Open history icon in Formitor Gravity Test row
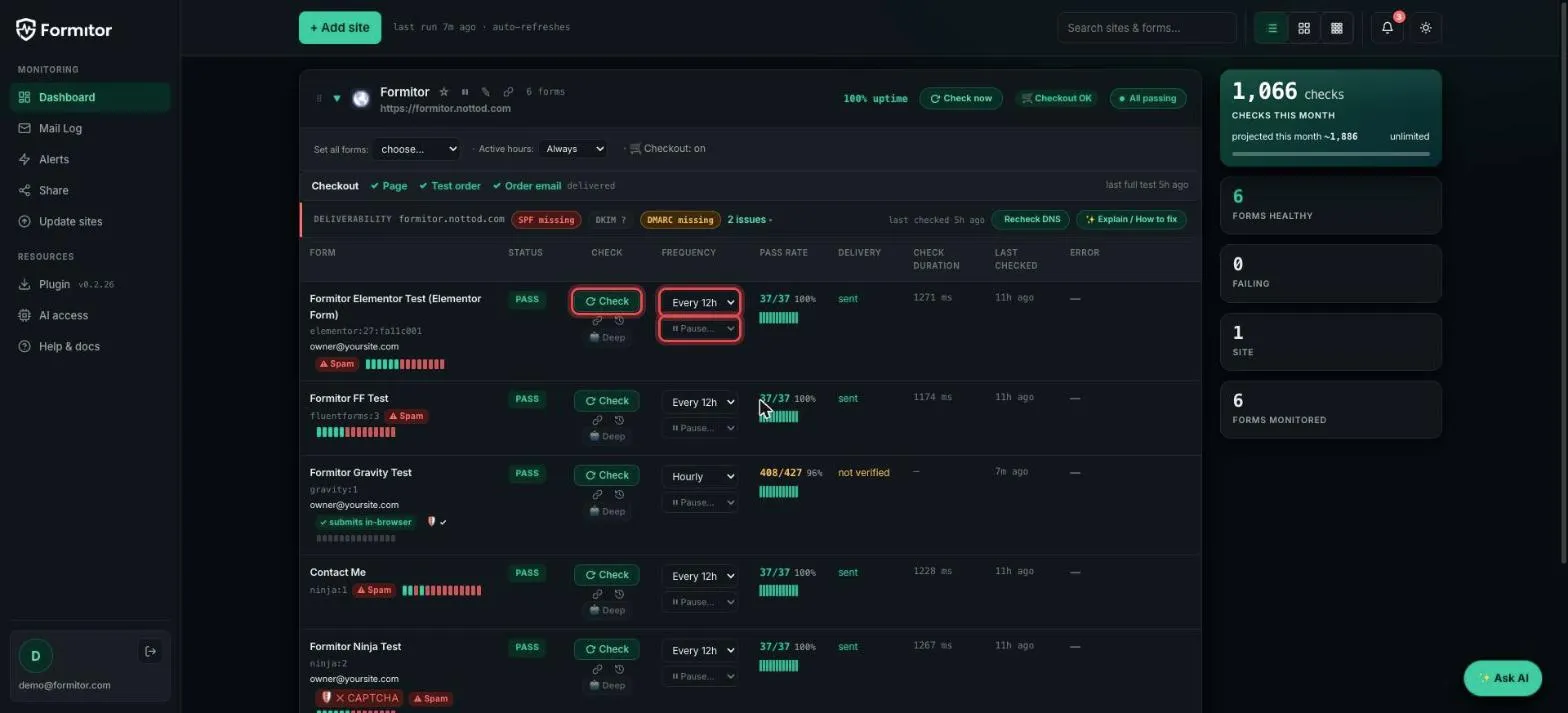The image size is (1568, 713). pos(619,495)
